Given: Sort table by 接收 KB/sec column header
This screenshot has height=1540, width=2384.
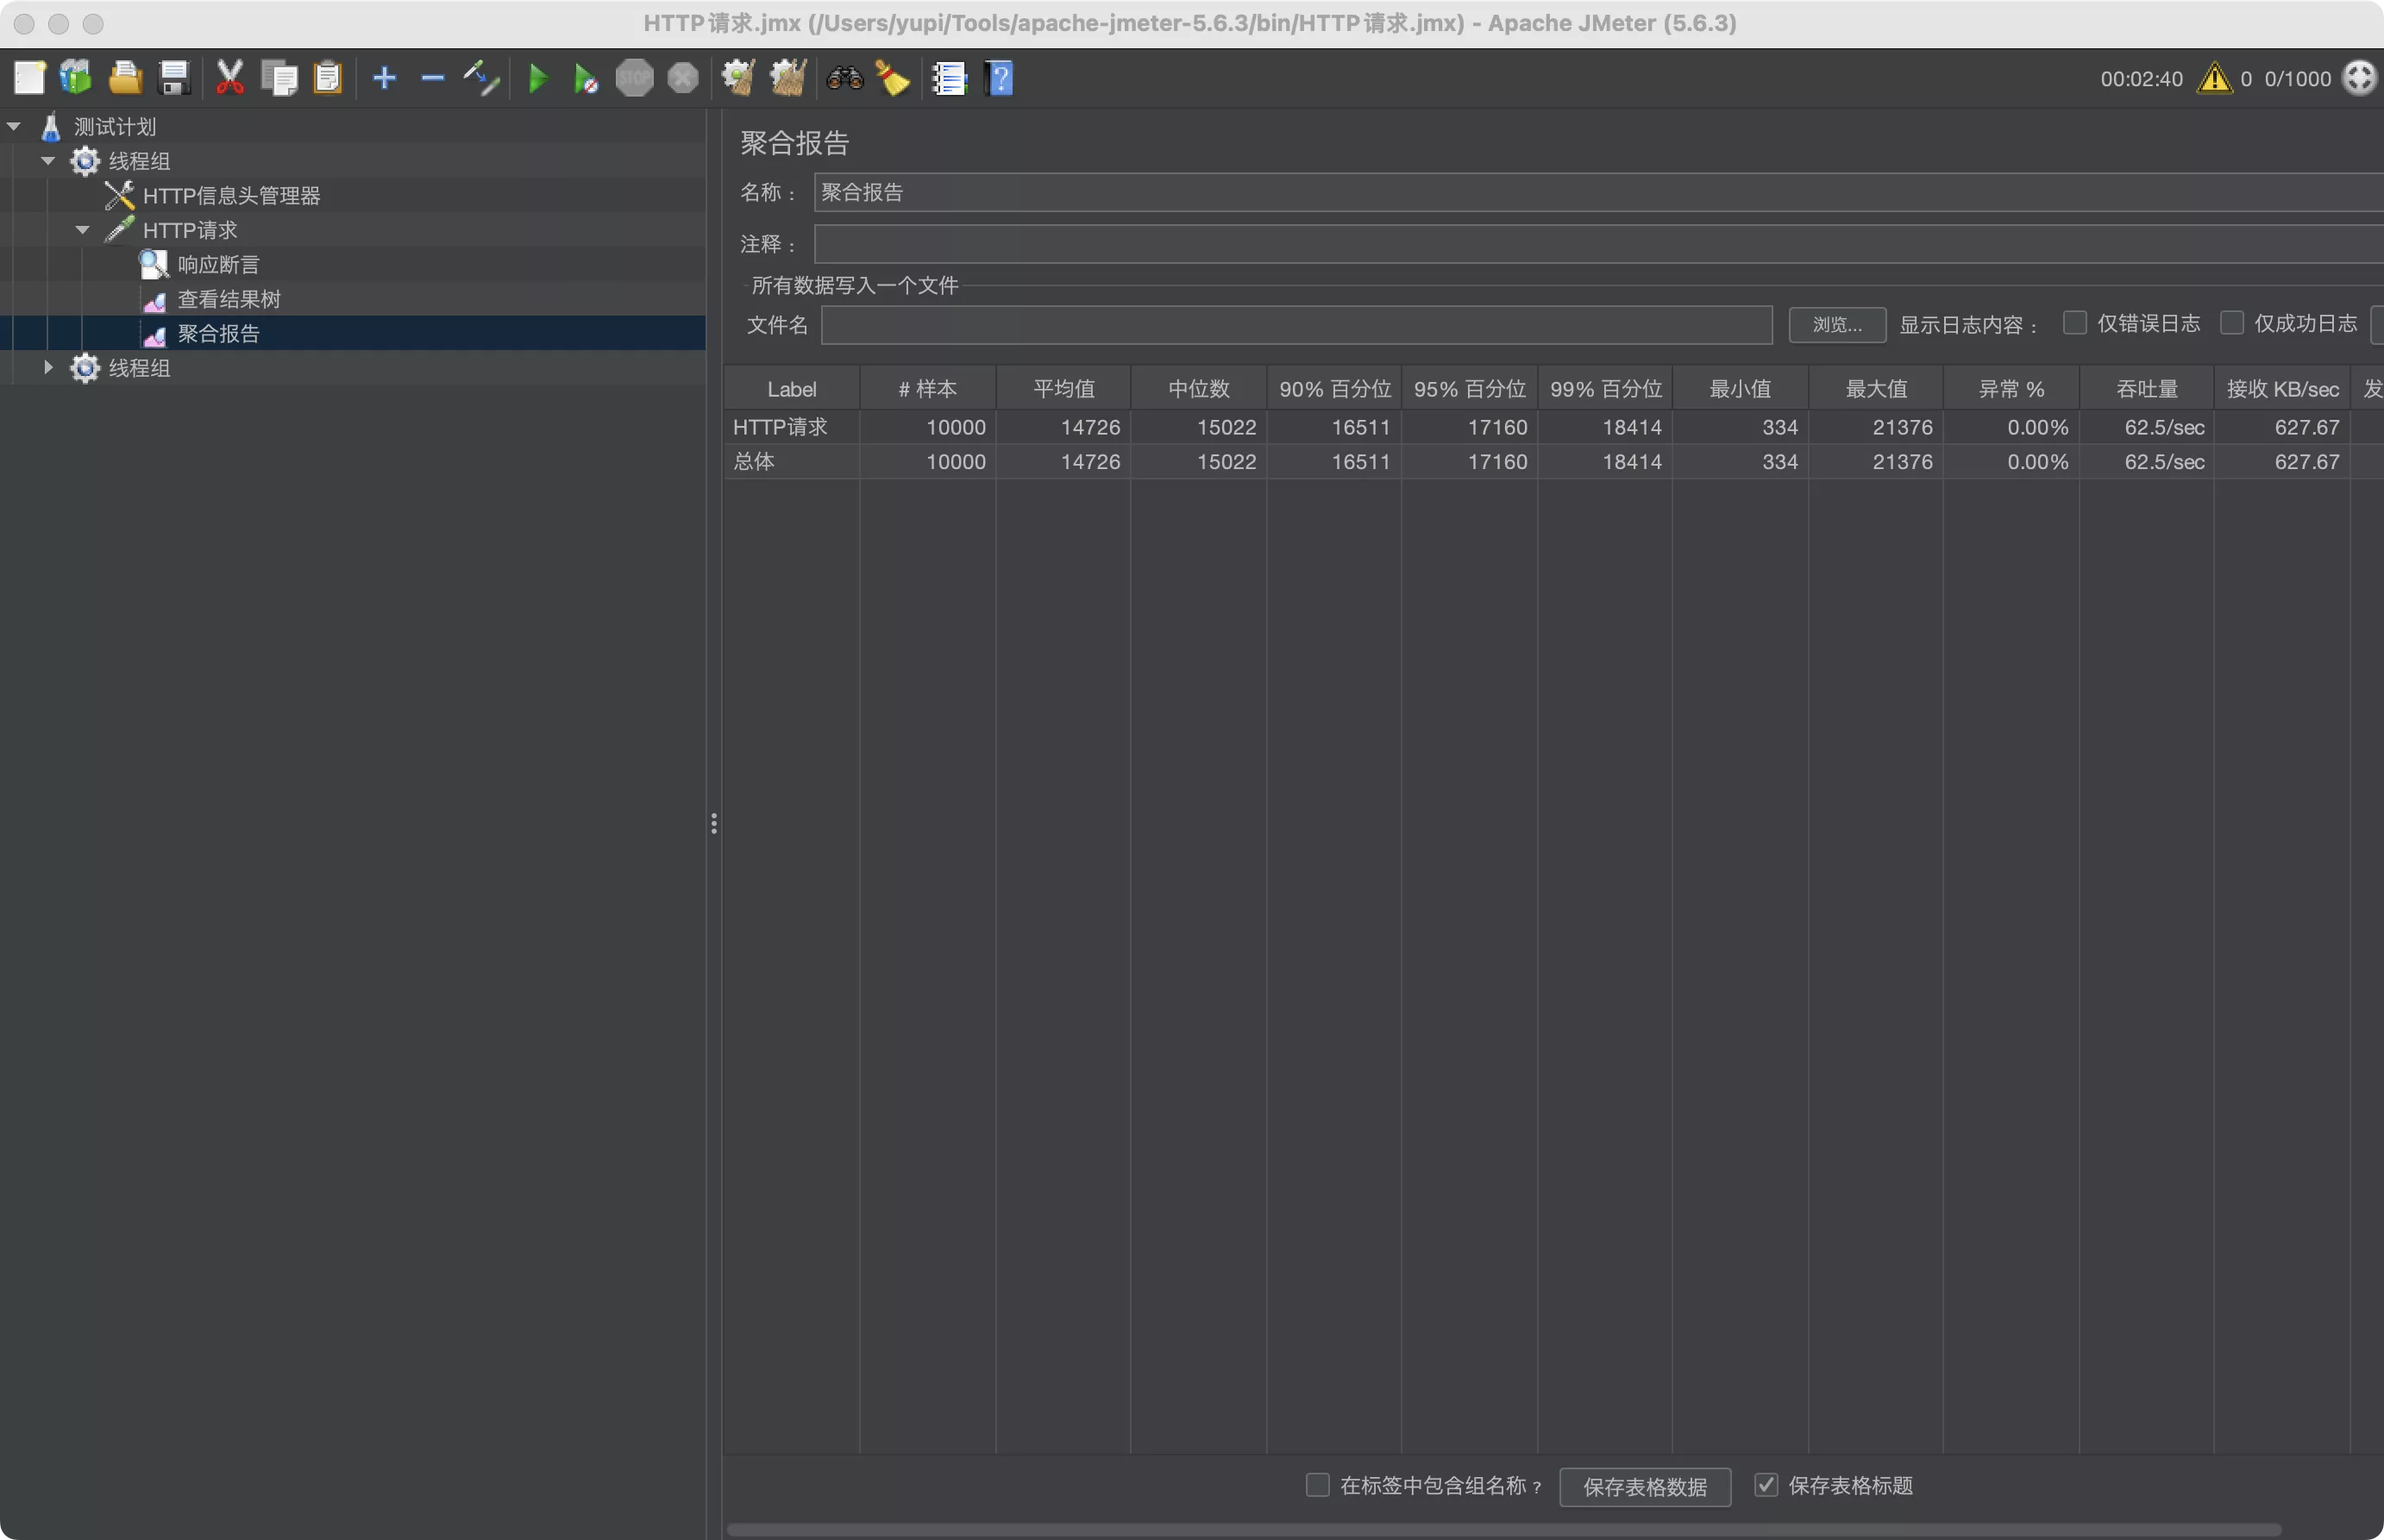Looking at the screenshot, I should [2283, 388].
